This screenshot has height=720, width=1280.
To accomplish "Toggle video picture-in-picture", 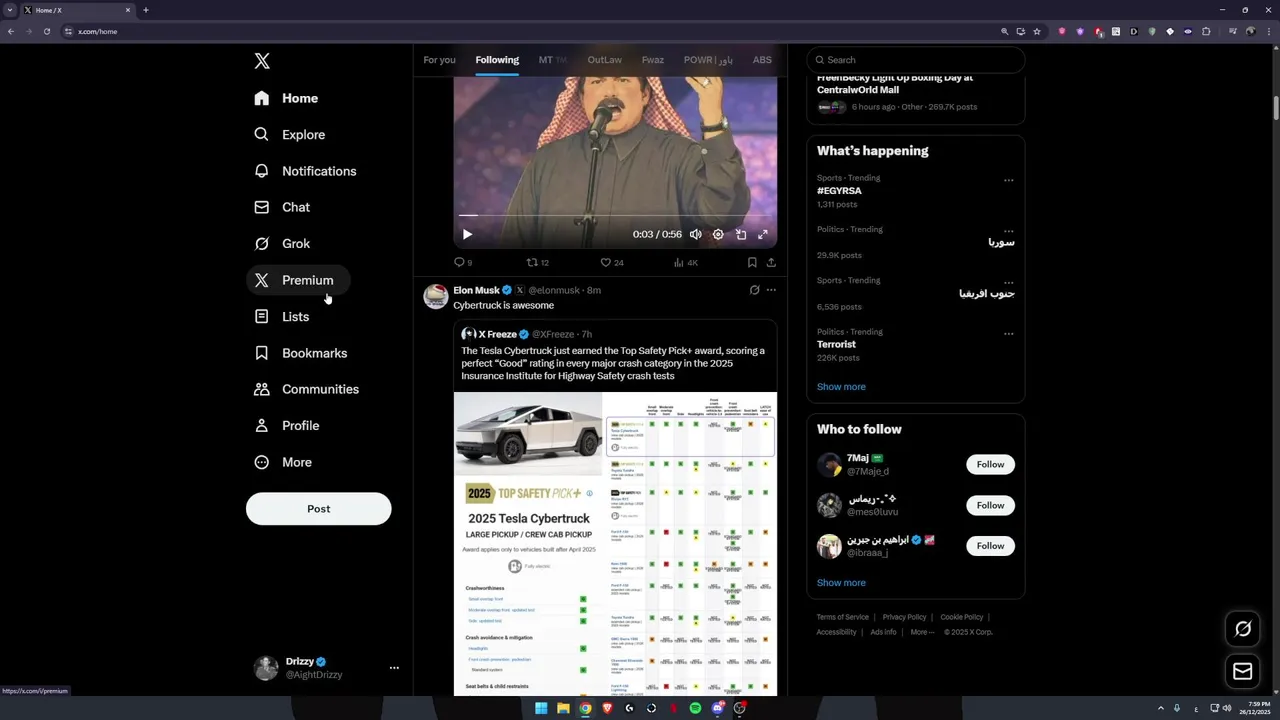I will pos(741,234).
